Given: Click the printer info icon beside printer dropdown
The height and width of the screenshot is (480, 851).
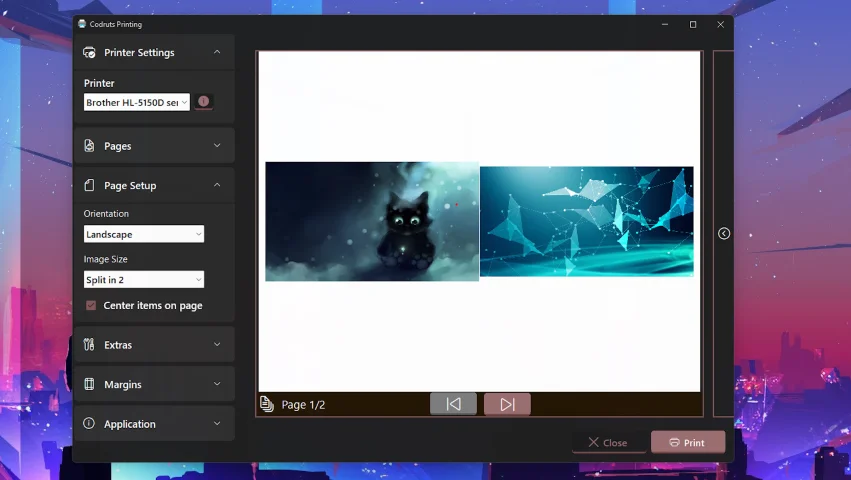Looking at the screenshot, I should pyautogui.click(x=204, y=102).
